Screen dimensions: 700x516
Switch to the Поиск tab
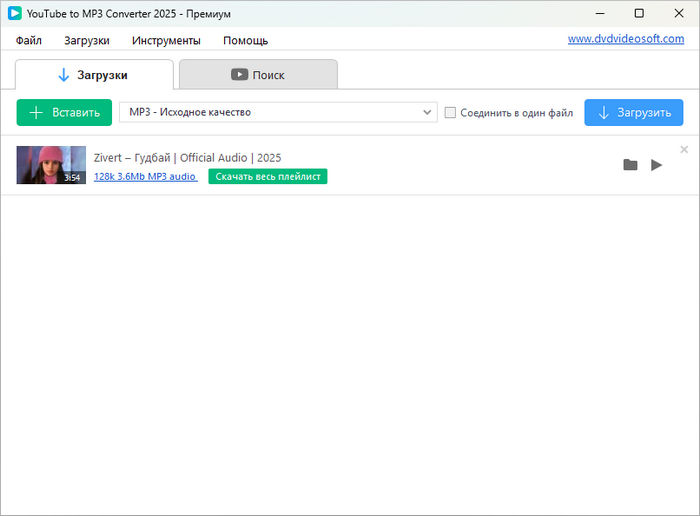258,75
